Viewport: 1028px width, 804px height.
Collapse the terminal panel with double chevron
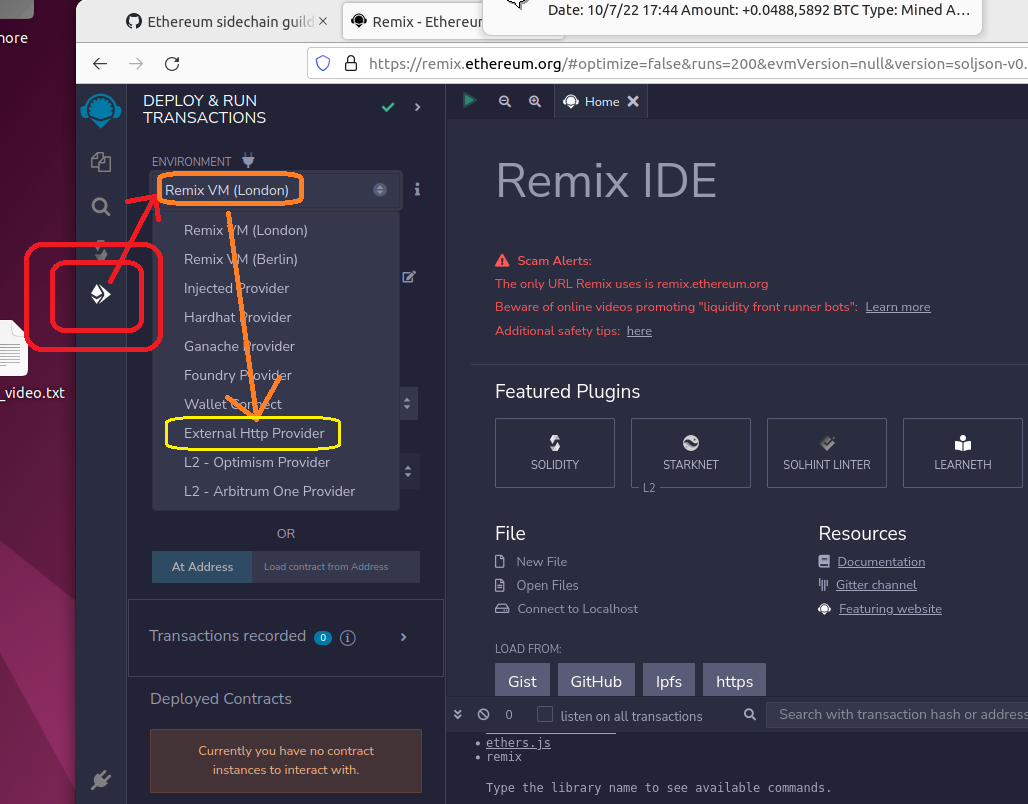click(x=458, y=715)
